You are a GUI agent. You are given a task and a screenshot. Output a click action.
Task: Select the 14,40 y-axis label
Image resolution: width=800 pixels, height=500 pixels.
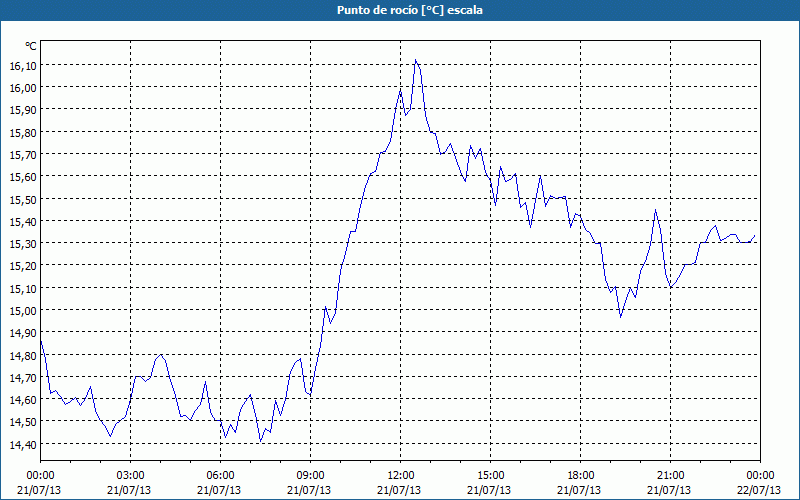point(23,444)
